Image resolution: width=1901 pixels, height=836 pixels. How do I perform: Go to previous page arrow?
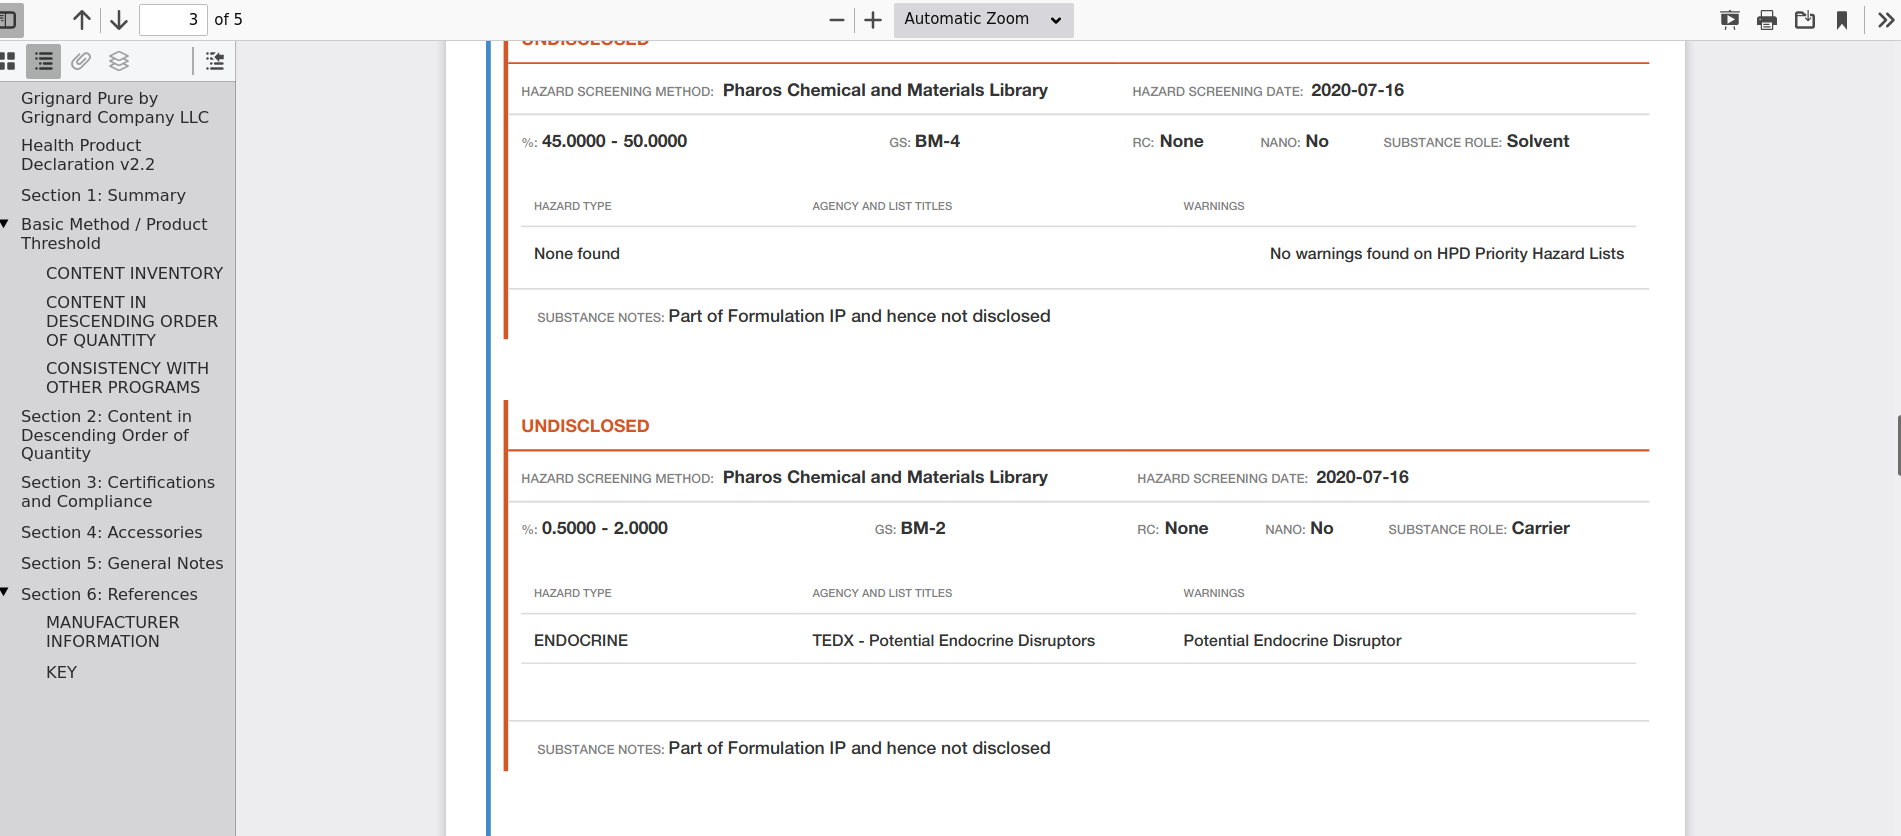click(82, 20)
